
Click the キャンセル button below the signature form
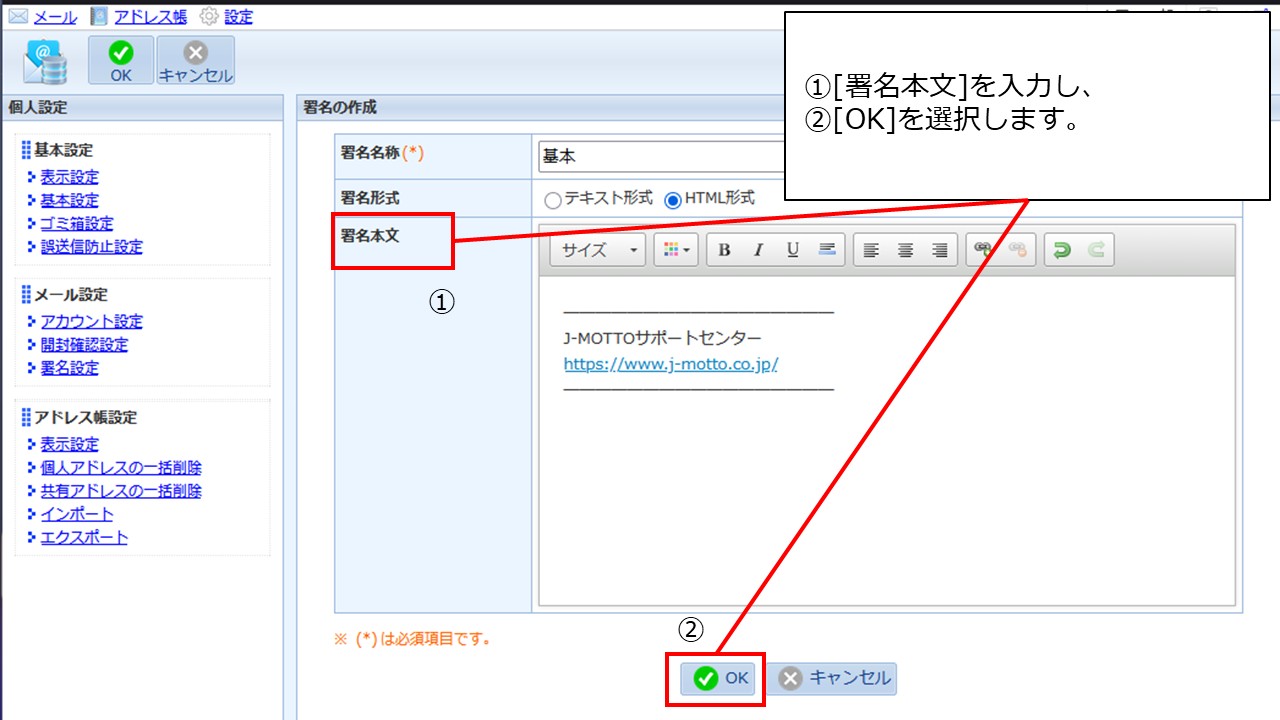pos(835,679)
